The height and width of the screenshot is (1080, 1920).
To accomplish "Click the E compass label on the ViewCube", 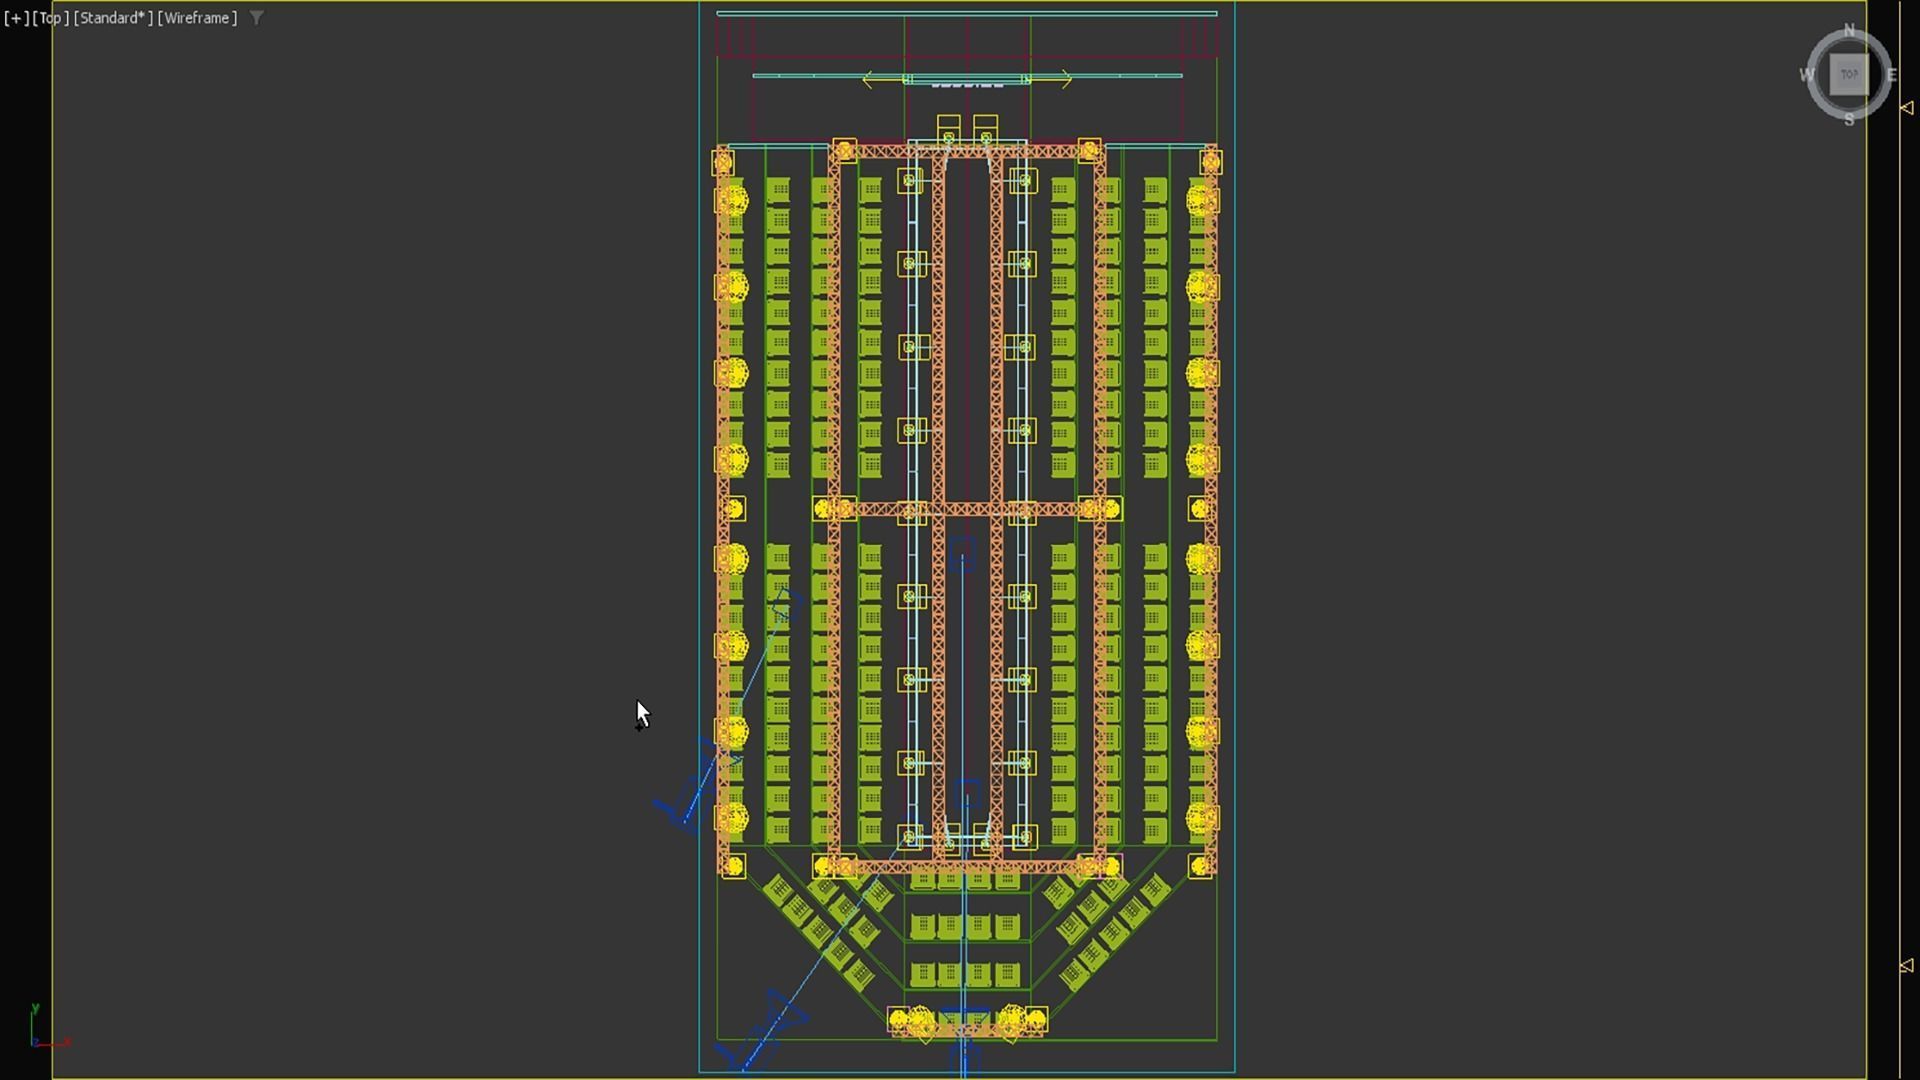I will (1892, 75).
